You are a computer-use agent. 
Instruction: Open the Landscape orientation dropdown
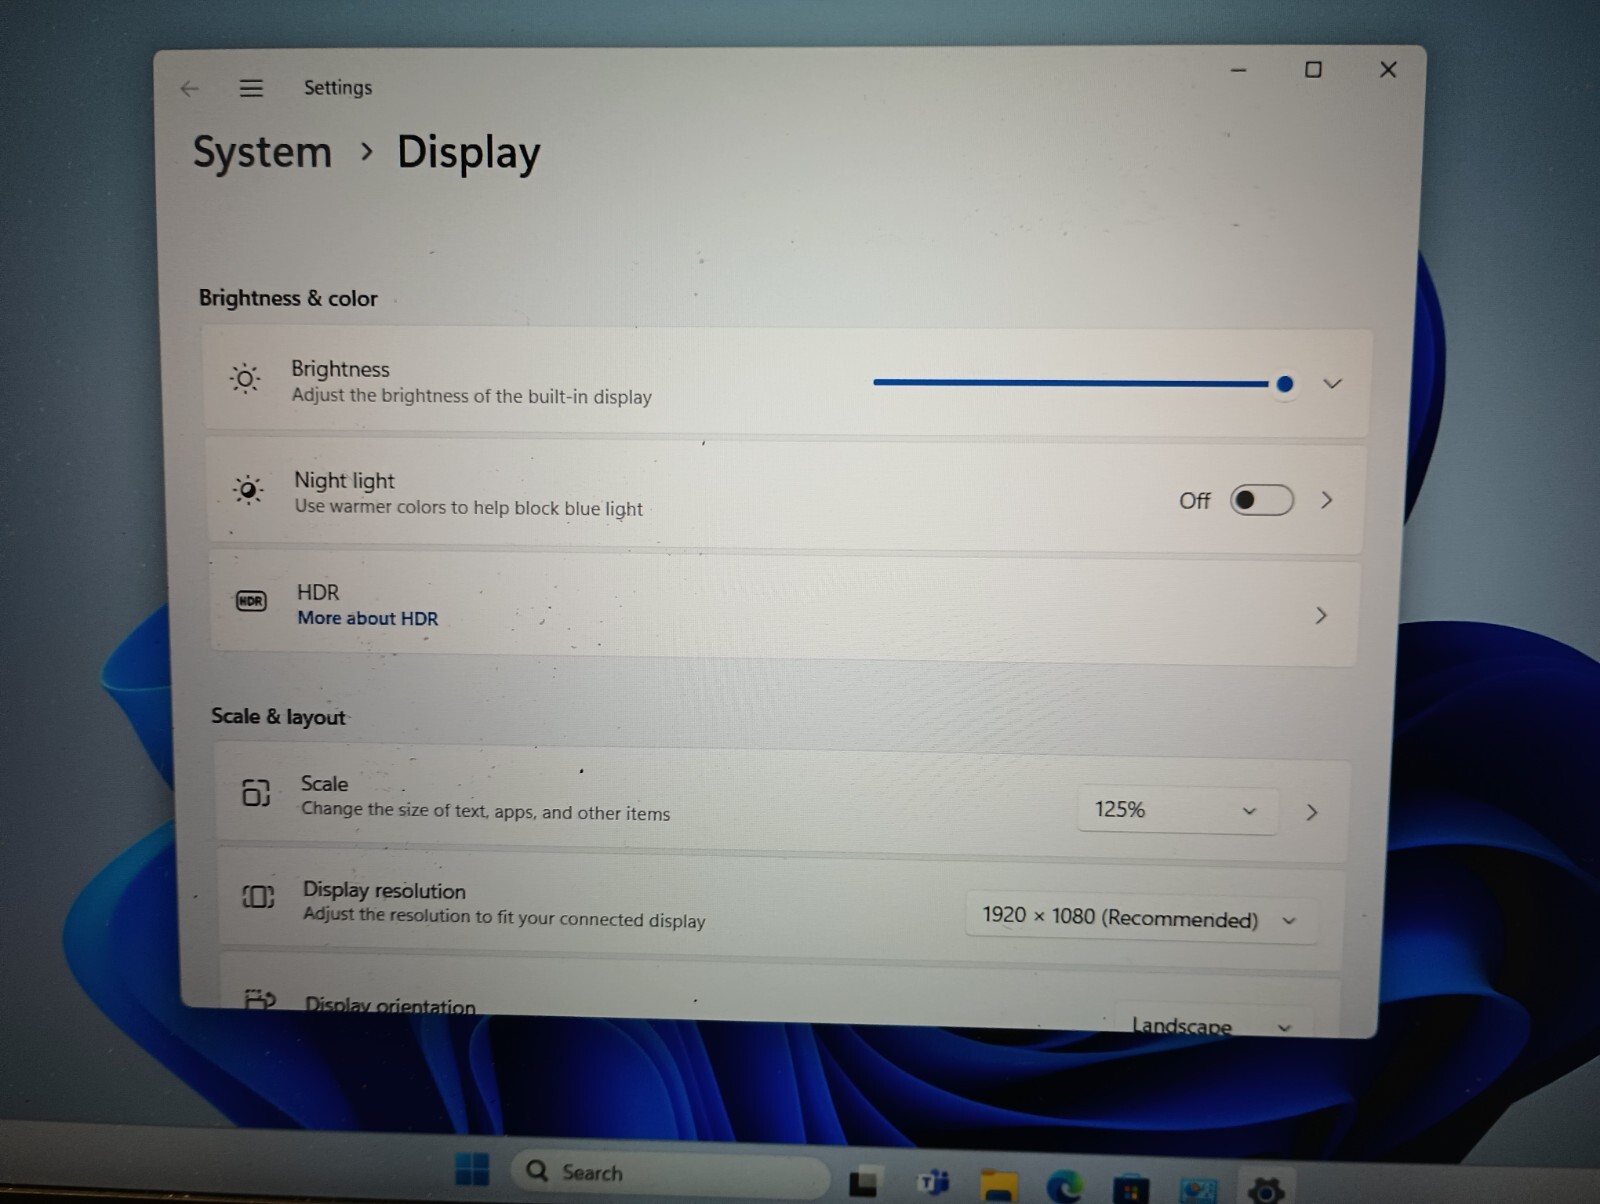tap(1212, 1024)
